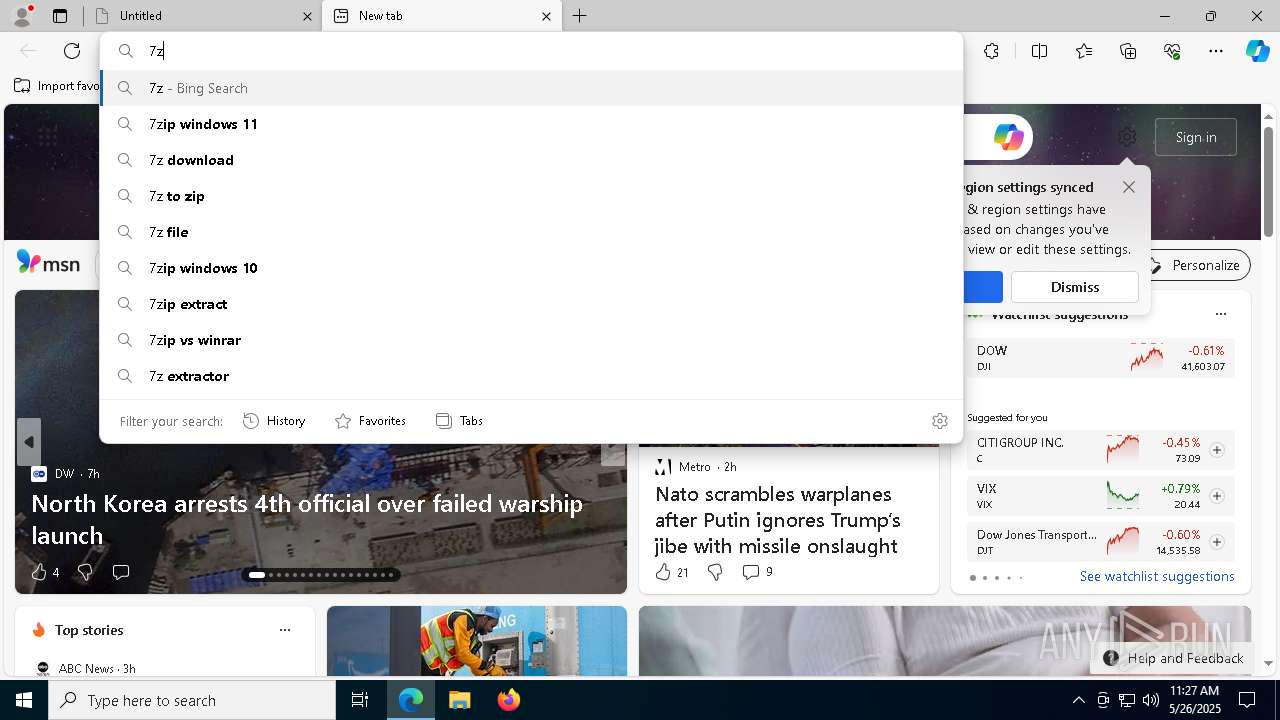Filter search by Tabs
Viewport: 1280px width, 720px height.
pyautogui.click(x=459, y=421)
